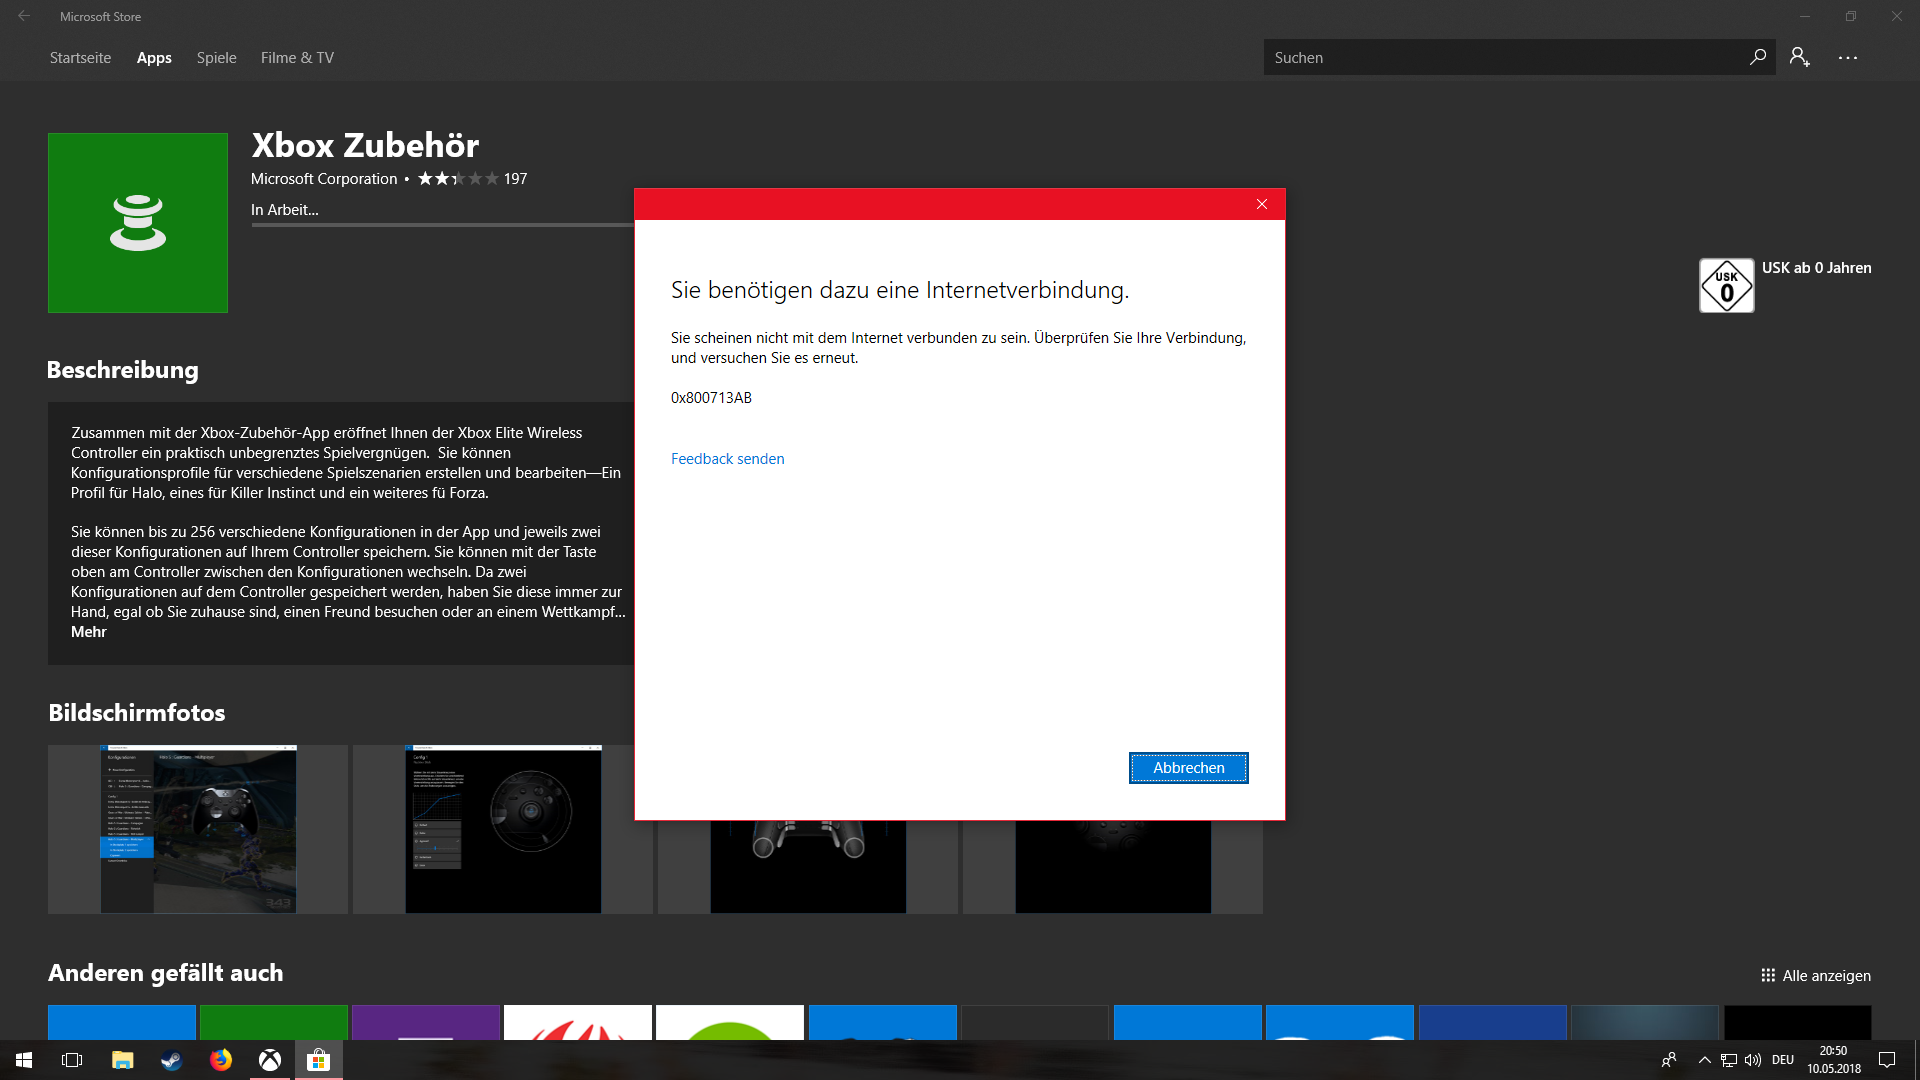Click the Abbrechen button

[x=1188, y=768]
